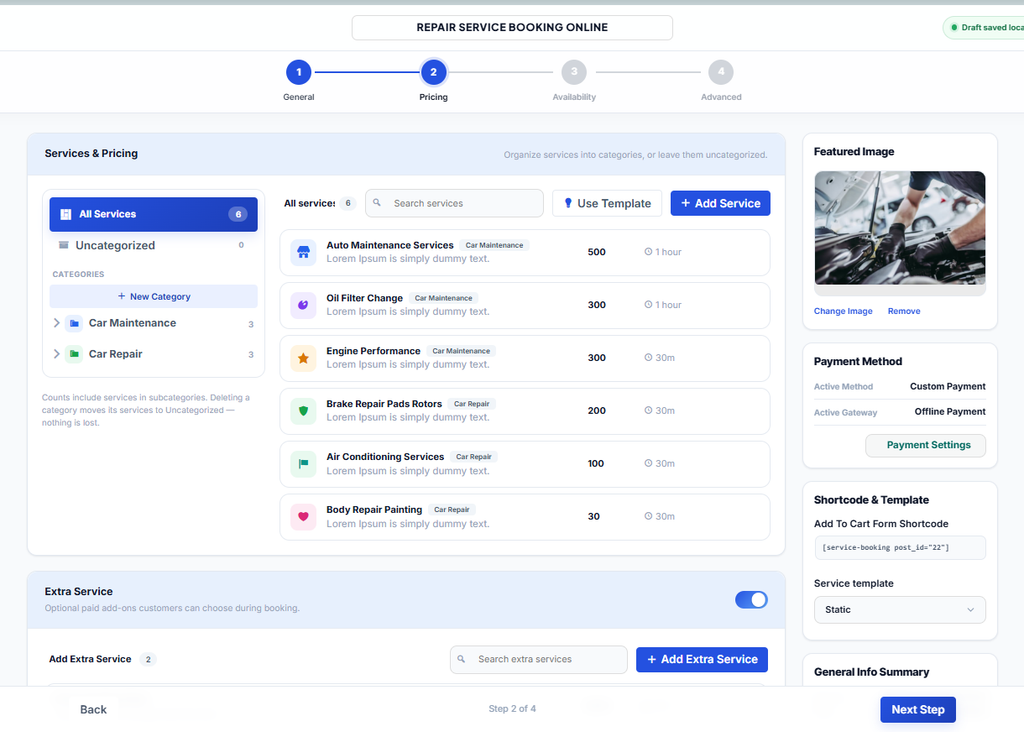The image size is (1024, 732).
Task: Click the magnifier icon in Search services
Action: [377, 202]
